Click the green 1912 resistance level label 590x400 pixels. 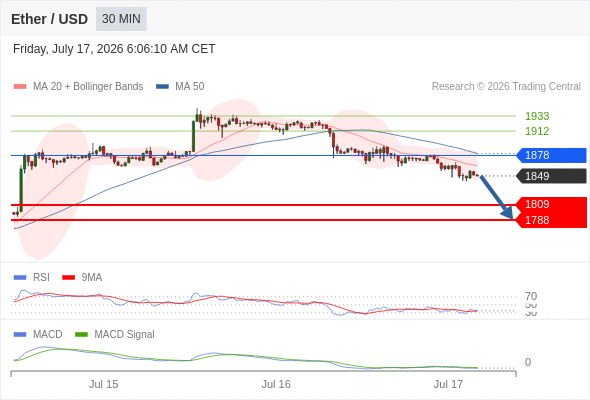click(537, 131)
